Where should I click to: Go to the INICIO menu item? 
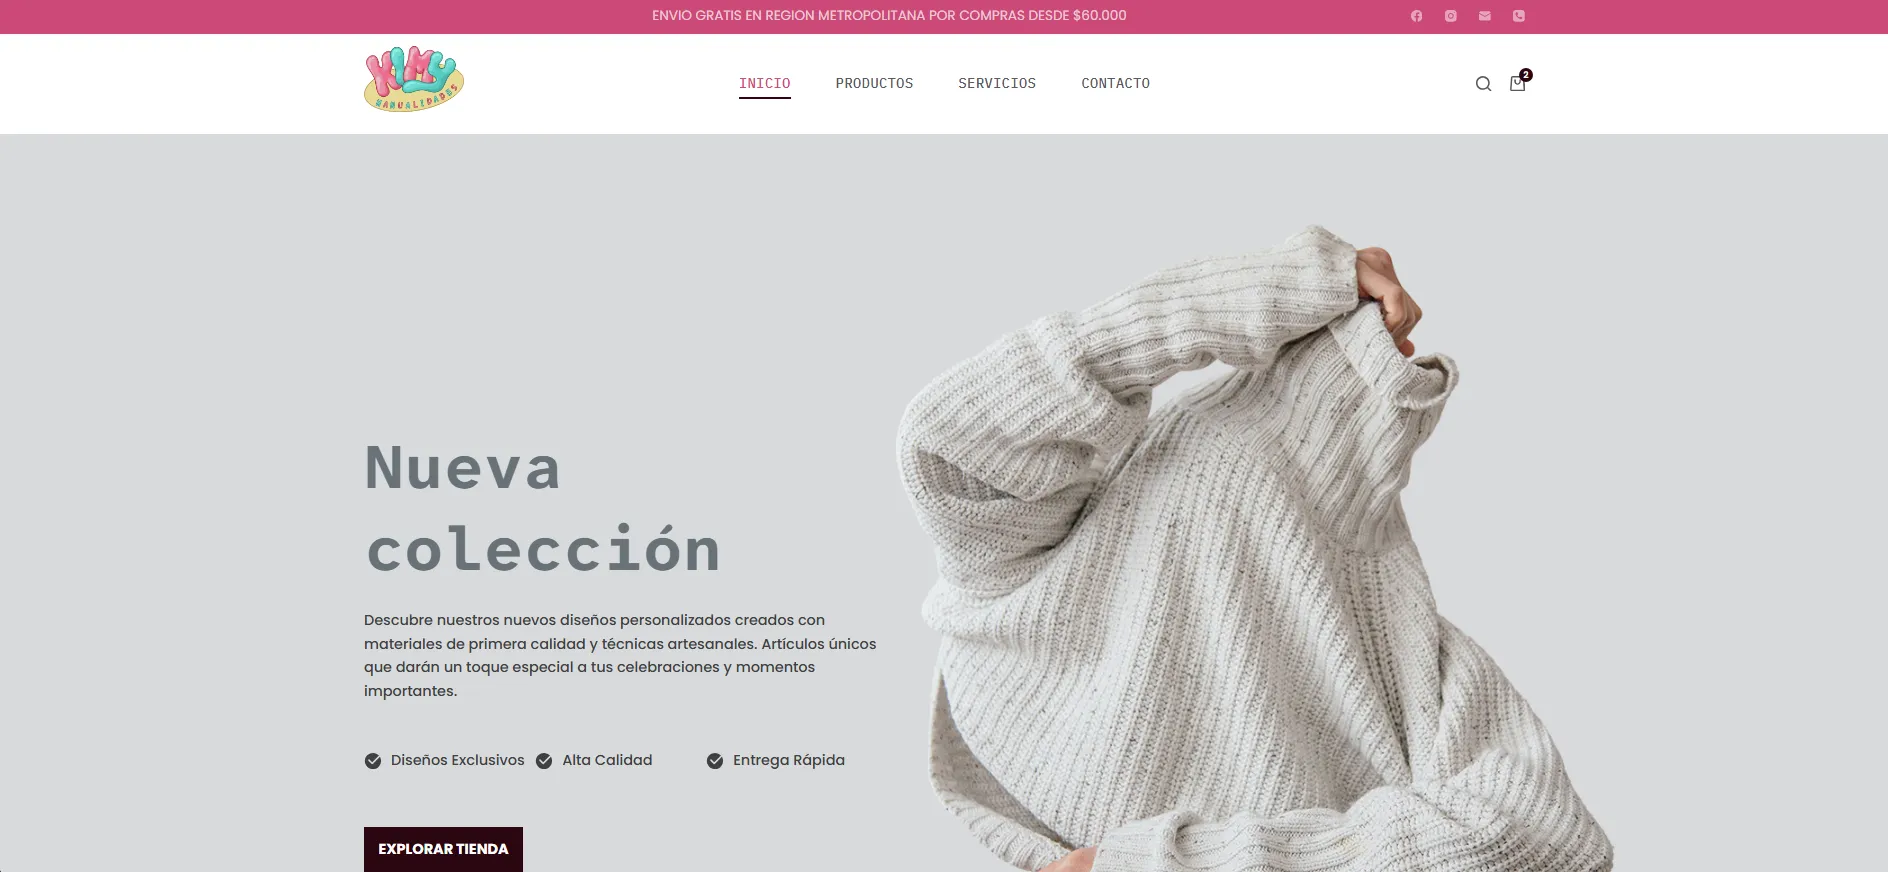point(765,84)
